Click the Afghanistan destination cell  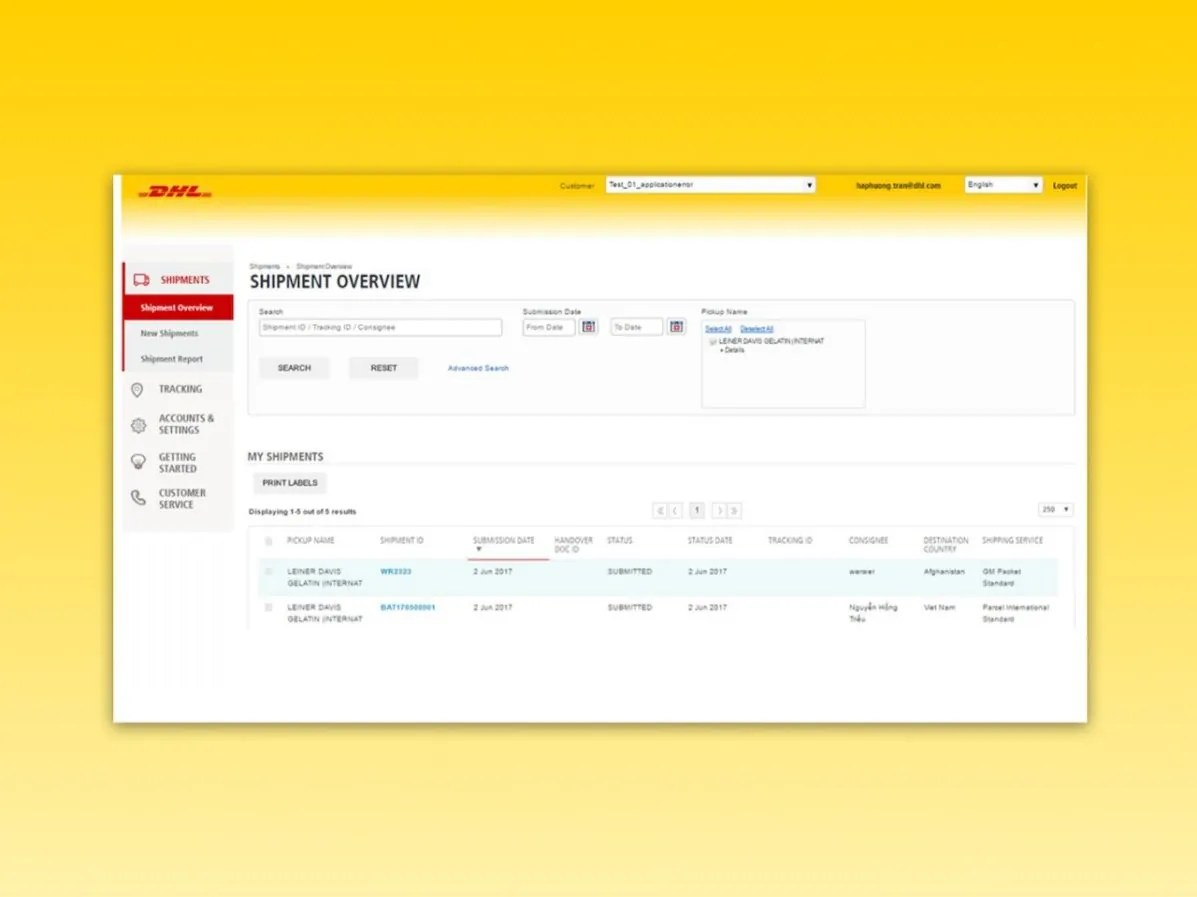[x=944, y=572]
